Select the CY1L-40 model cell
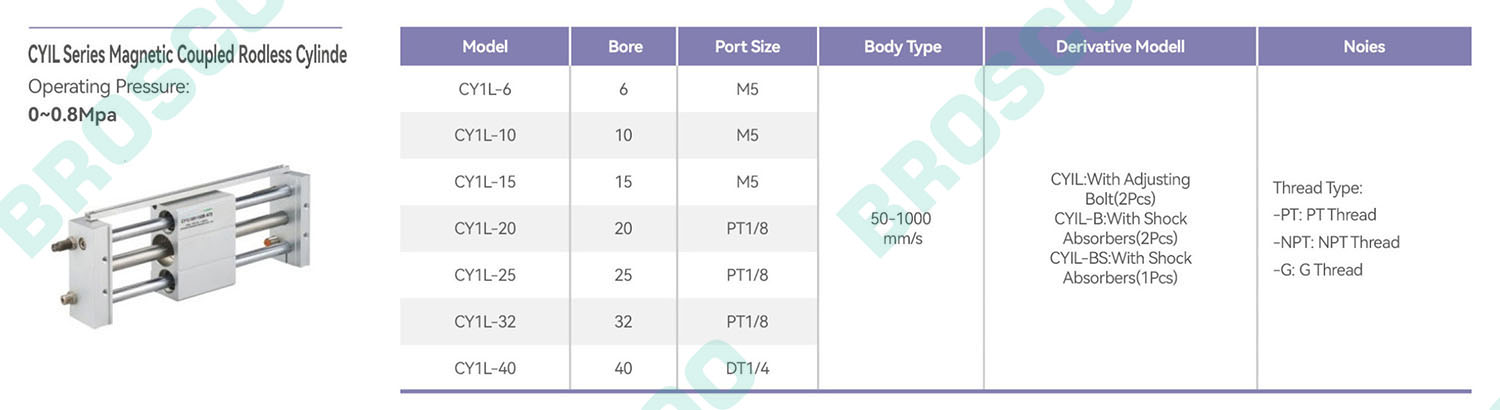This screenshot has height=410, width=1500. click(485, 368)
